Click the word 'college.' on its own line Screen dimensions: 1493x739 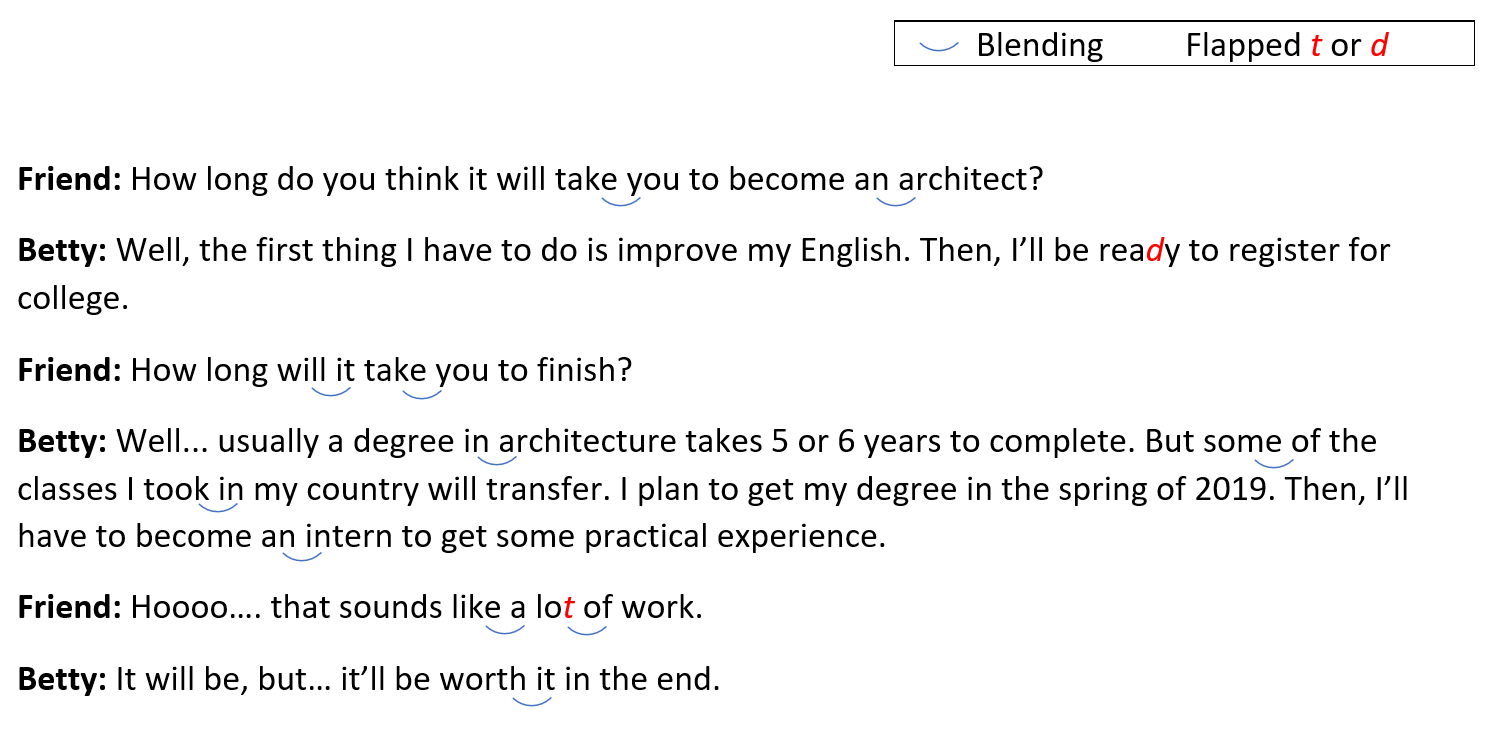73,298
